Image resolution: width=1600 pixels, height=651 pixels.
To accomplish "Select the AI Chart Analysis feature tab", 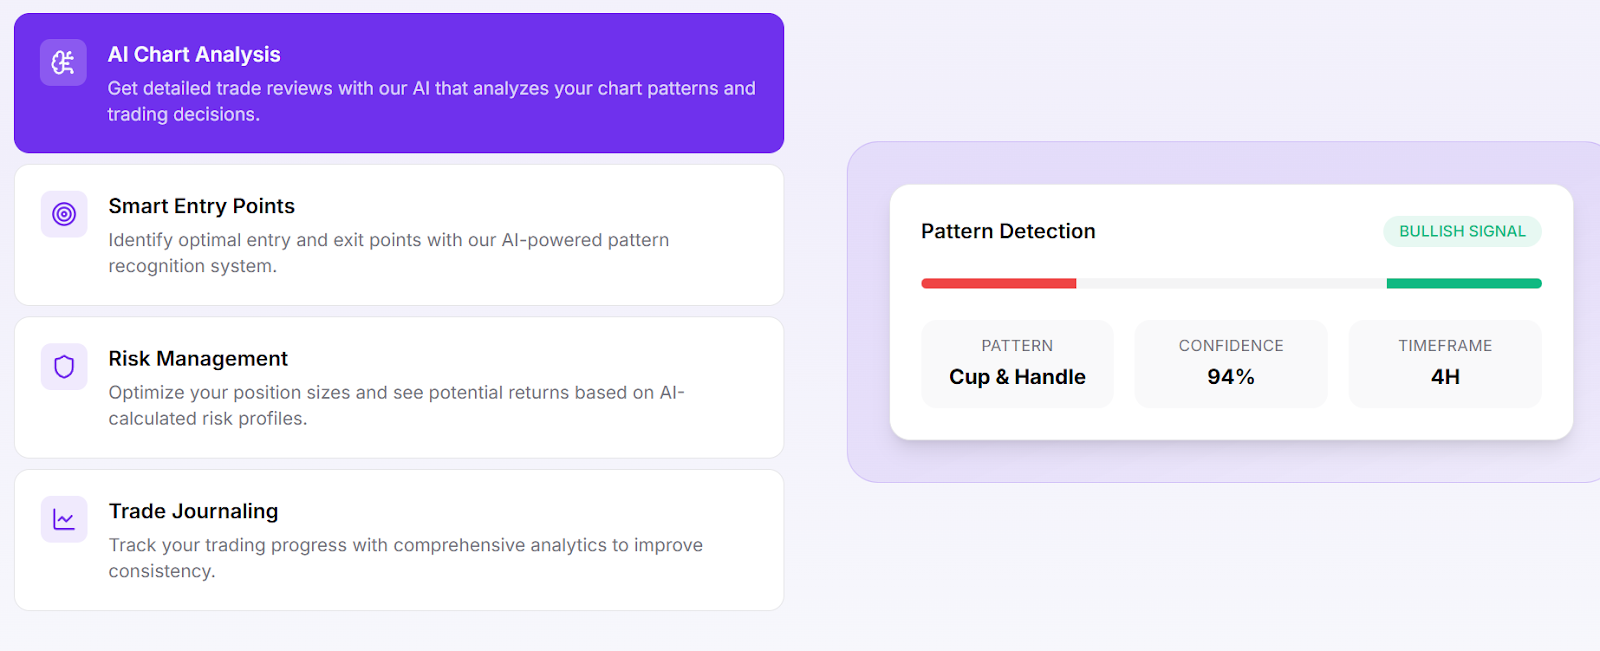I will pos(194,55).
